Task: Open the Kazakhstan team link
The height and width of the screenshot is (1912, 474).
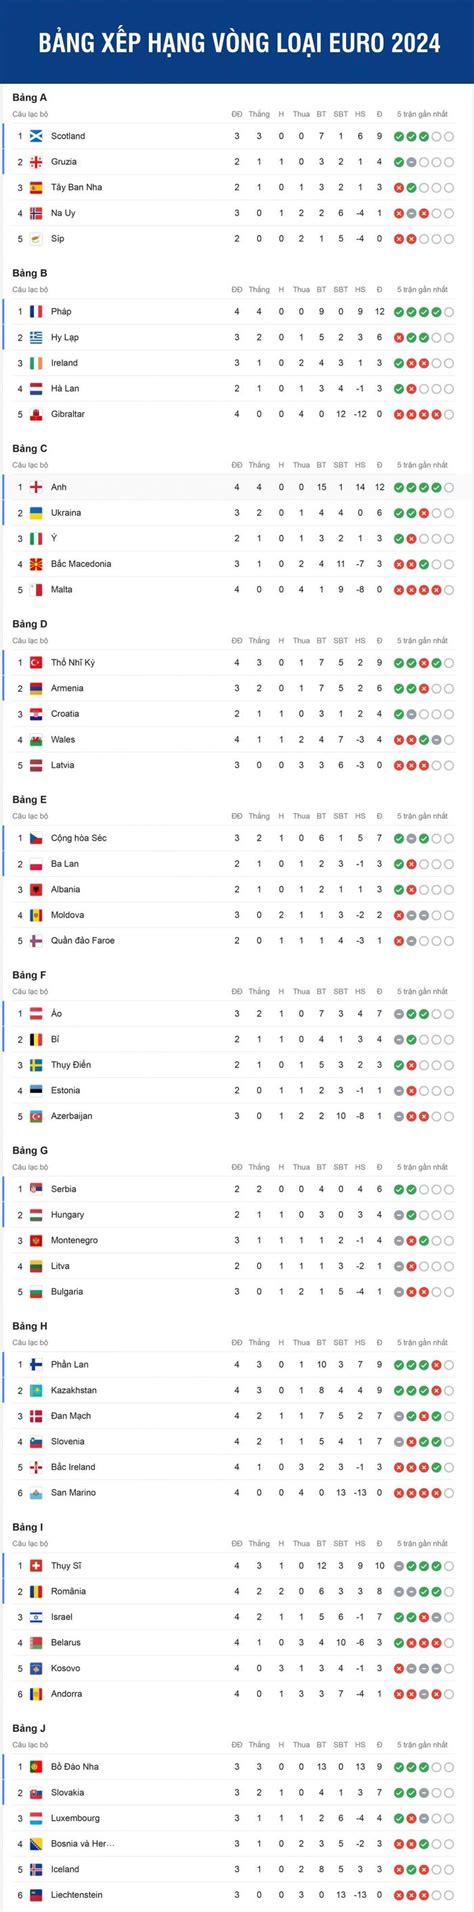Action: (x=74, y=1390)
